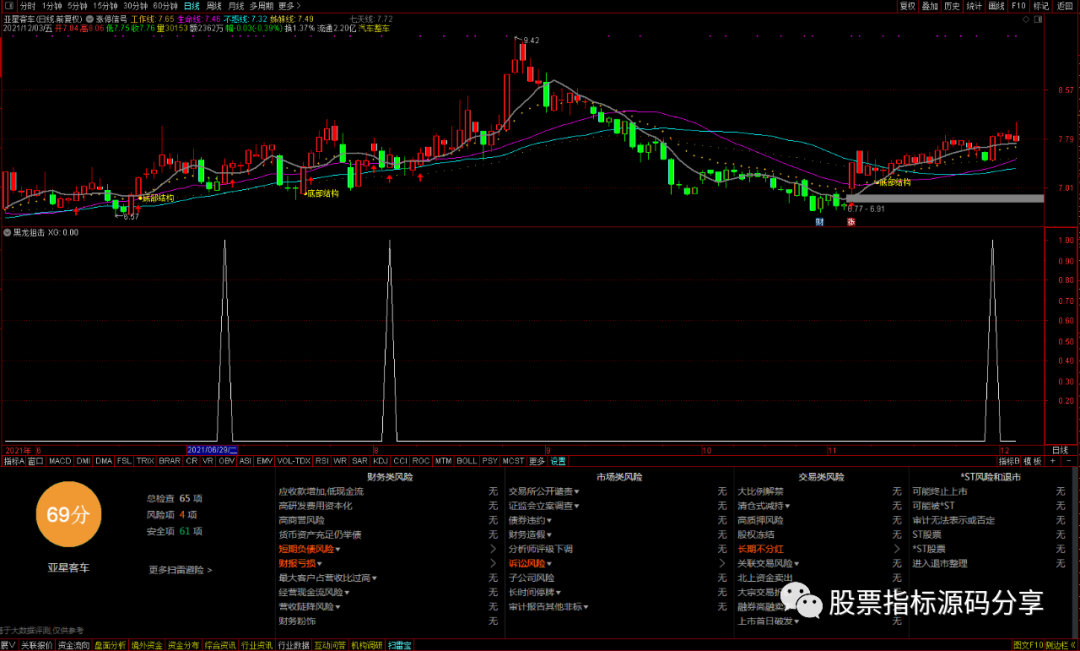Screen dimensions: 1080x651
Task: Select the MCST indicator
Action: pos(513,461)
